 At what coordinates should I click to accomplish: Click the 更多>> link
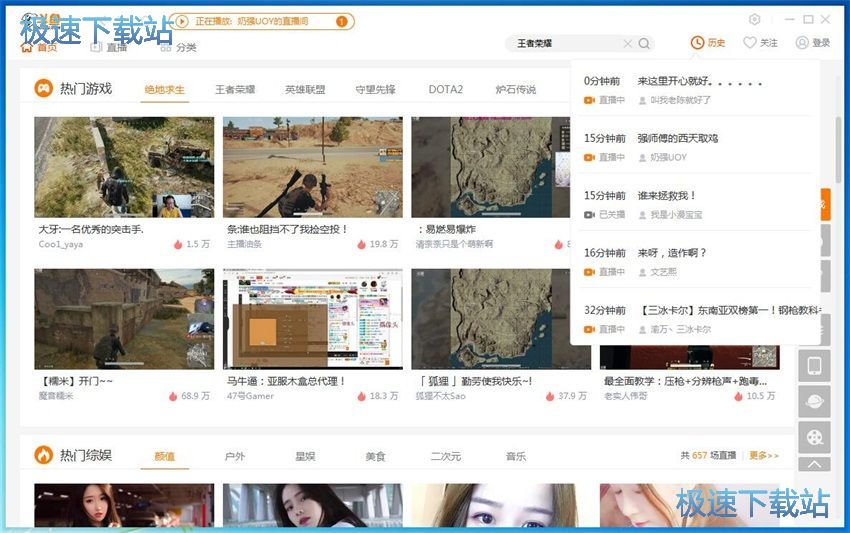[x=764, y=455]
